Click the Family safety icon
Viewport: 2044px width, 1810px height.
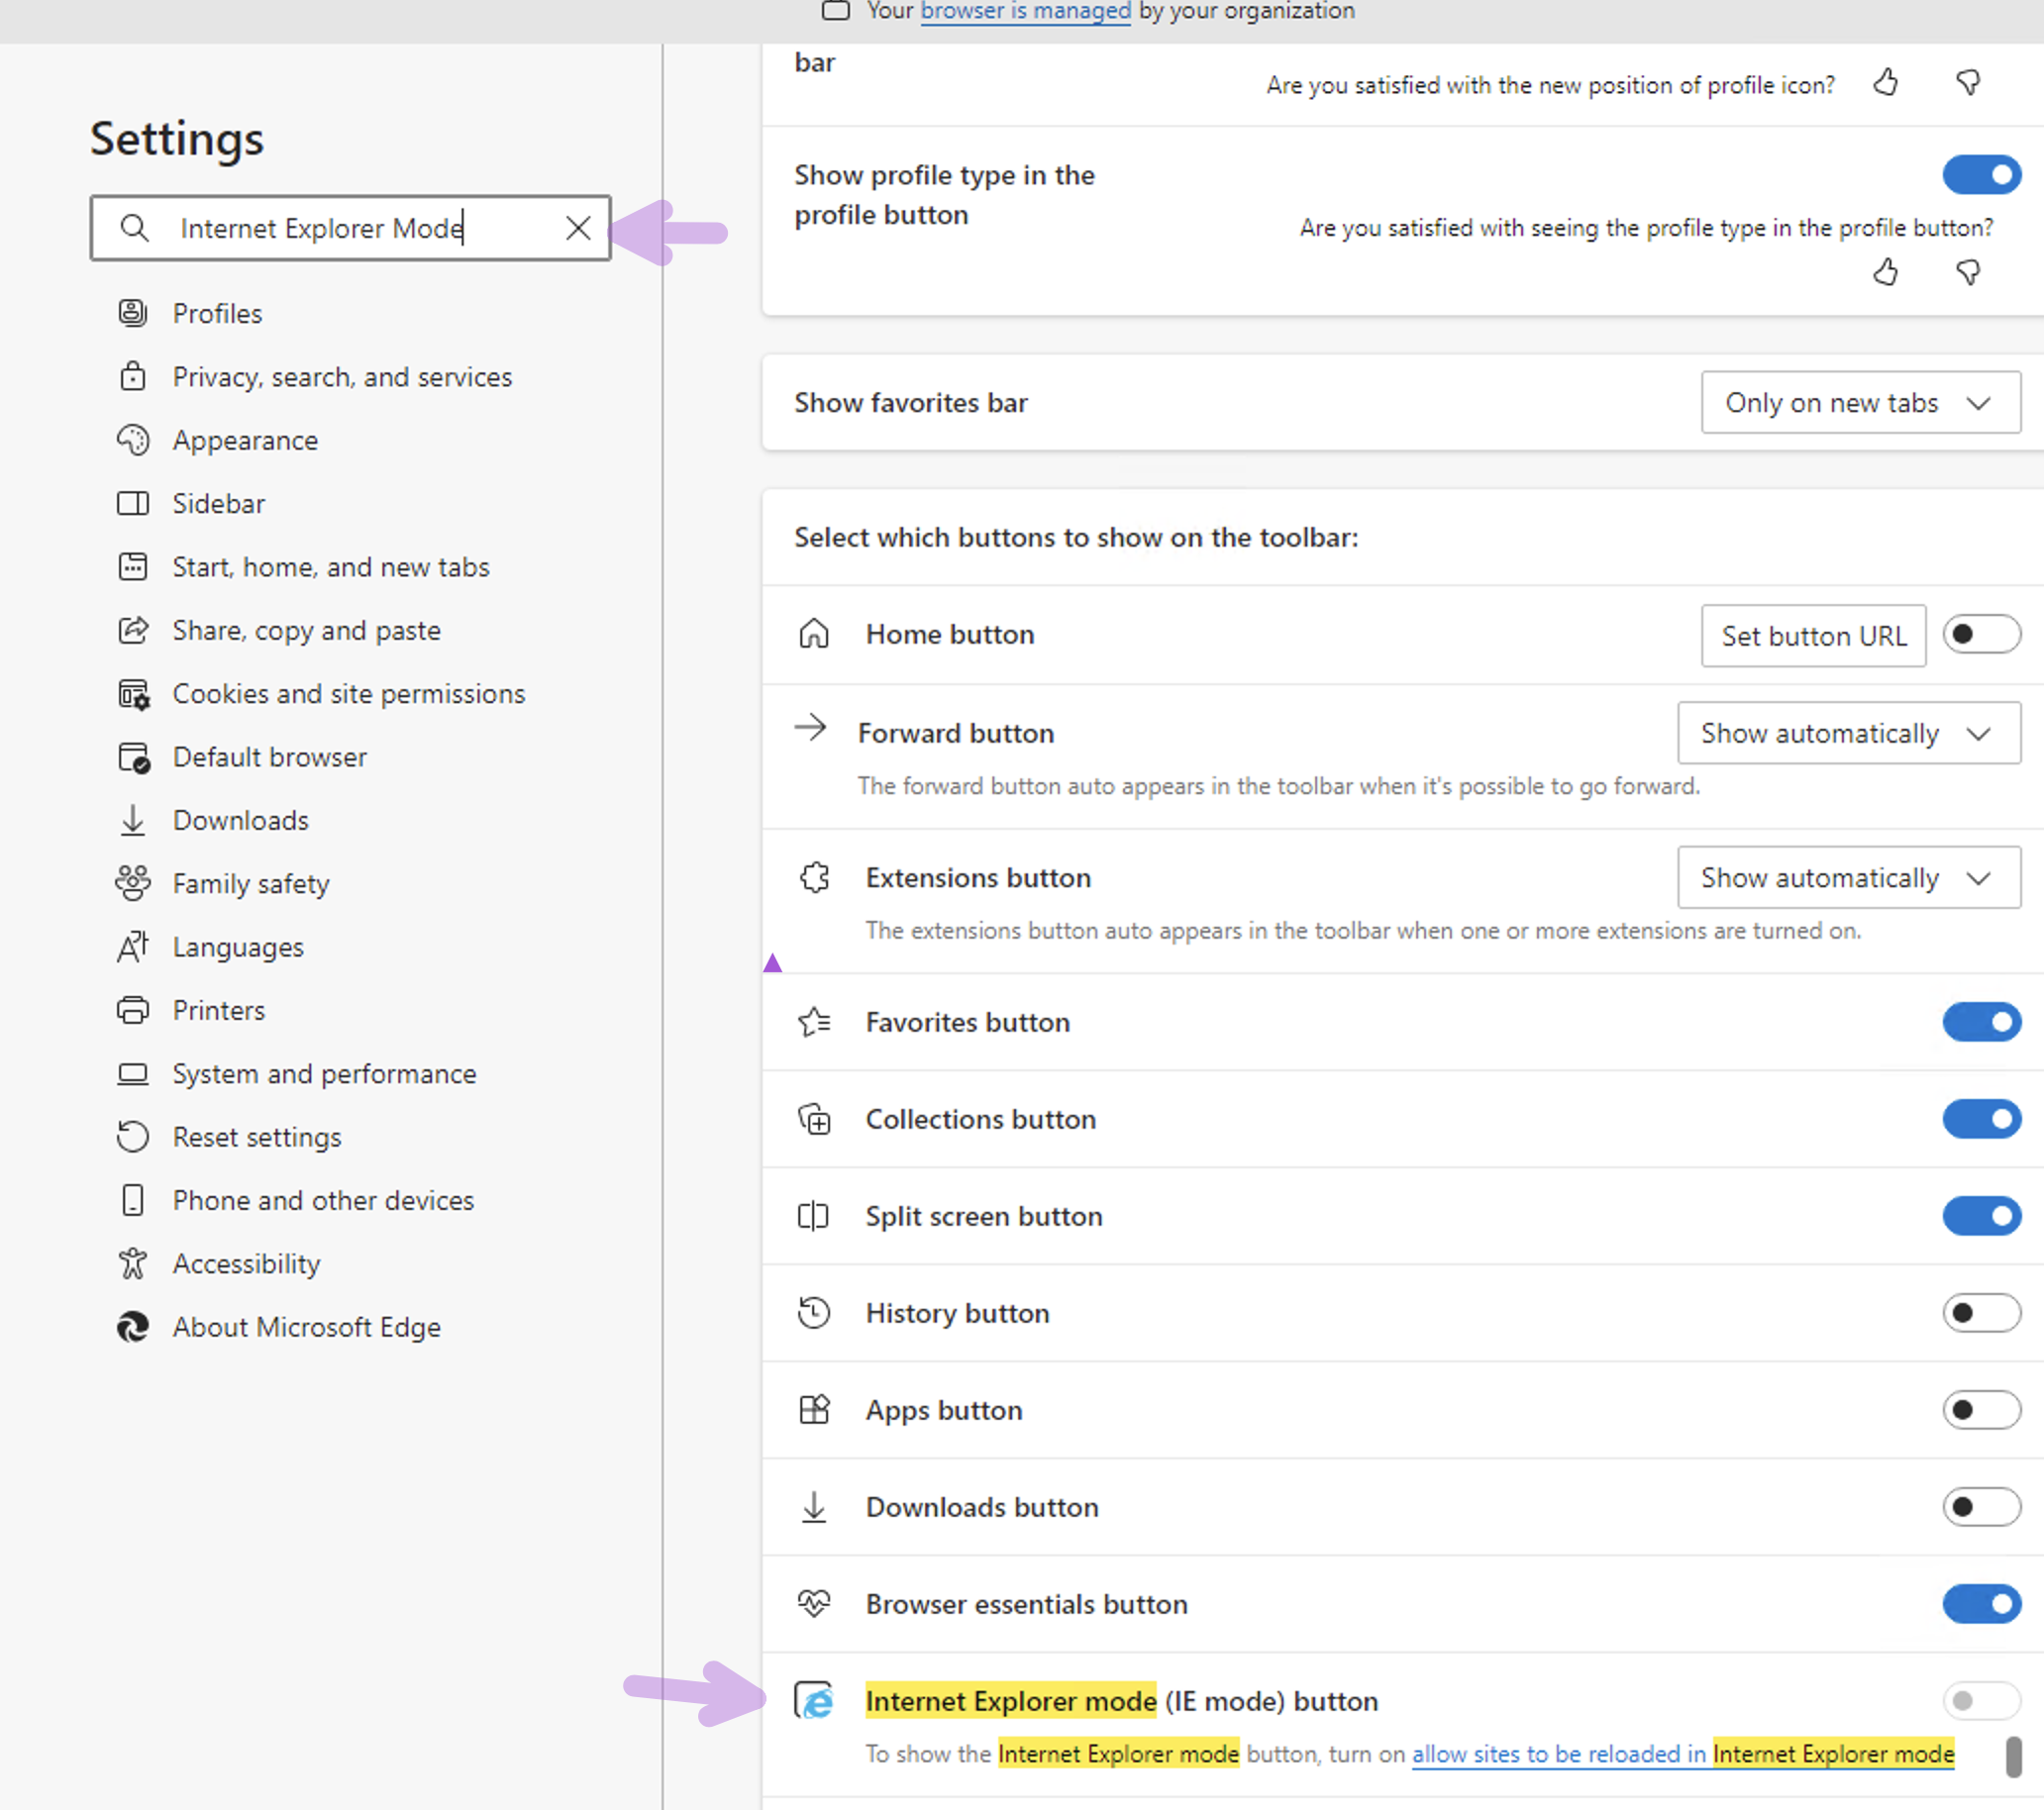pos(133,884)
